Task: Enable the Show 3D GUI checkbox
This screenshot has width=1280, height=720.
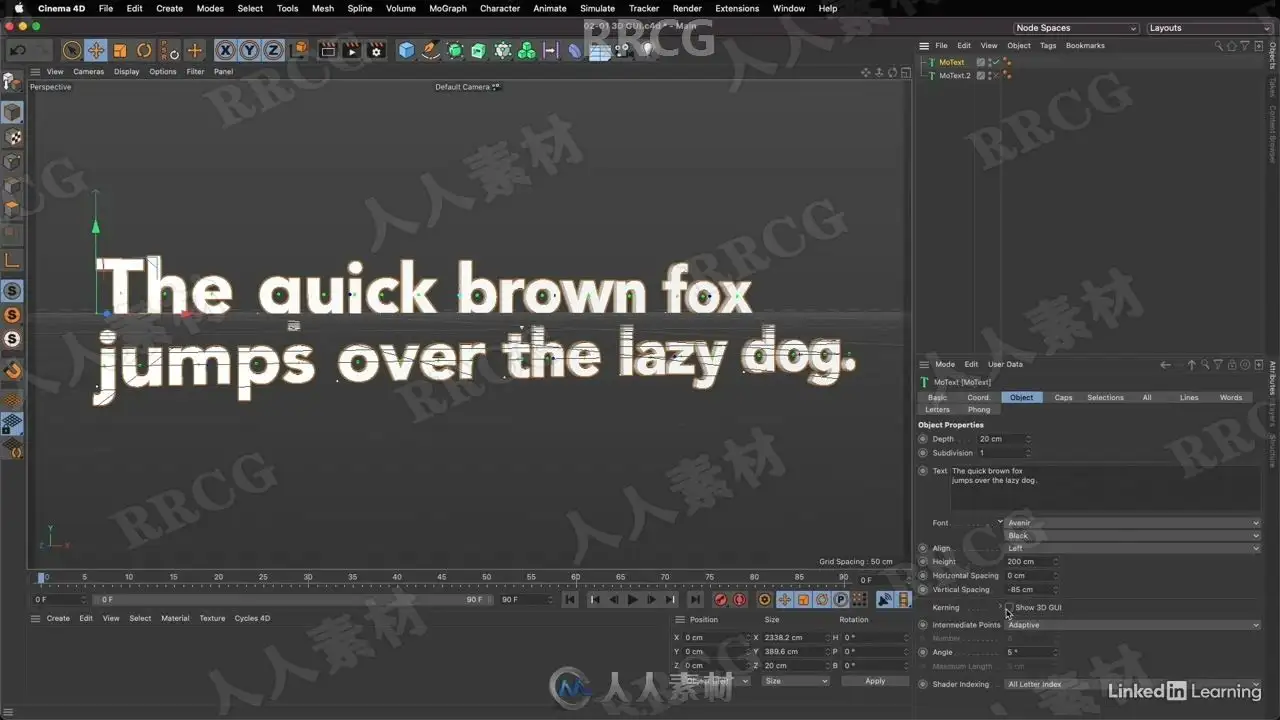Action: tap(1010, 608)
